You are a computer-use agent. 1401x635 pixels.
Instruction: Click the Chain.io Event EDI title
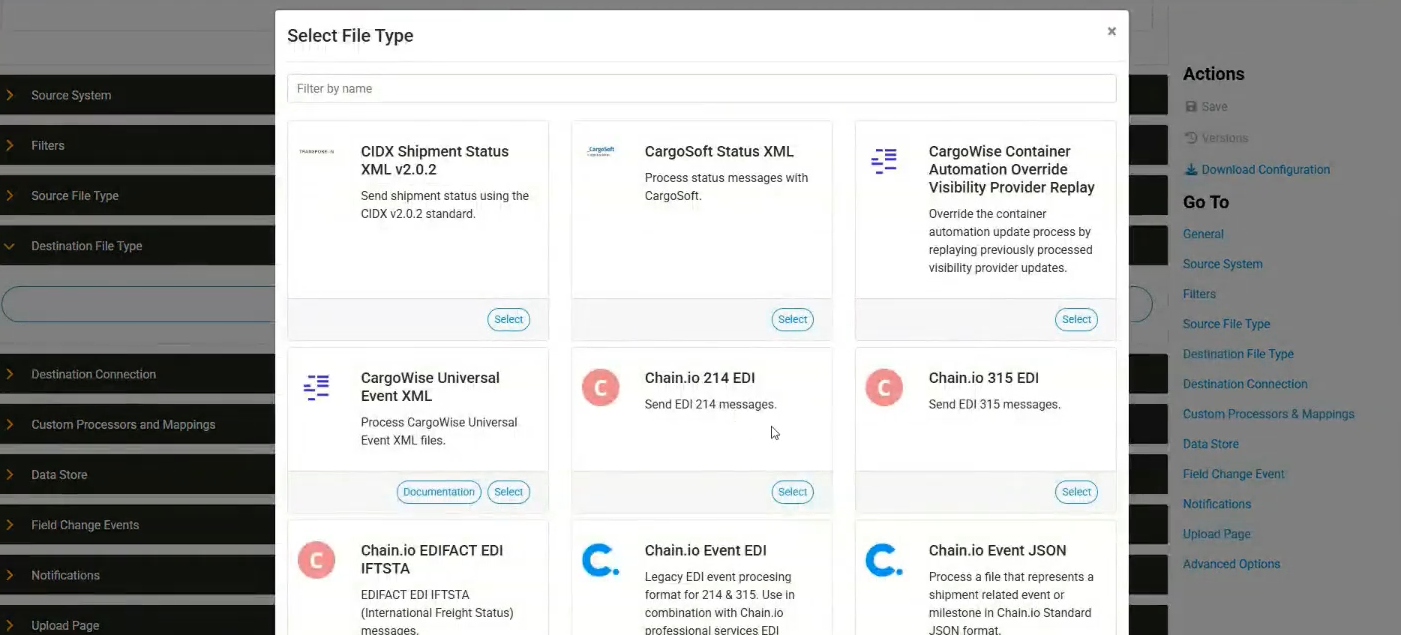(x=705, y=551)
